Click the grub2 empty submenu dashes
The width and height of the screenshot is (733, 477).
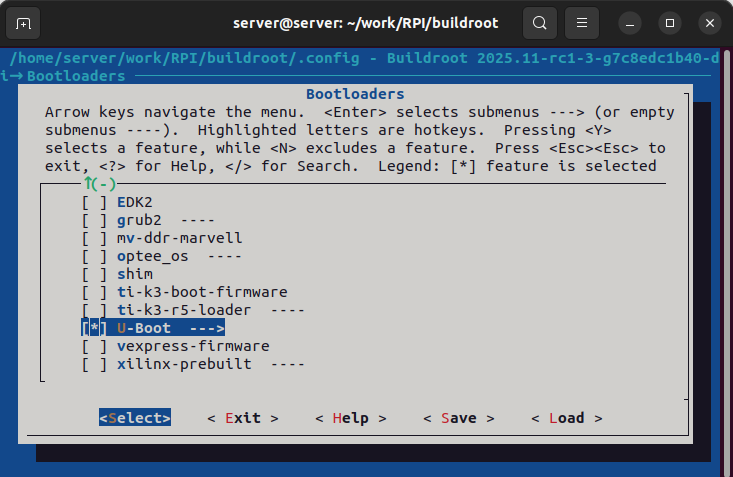coord(197,220)
